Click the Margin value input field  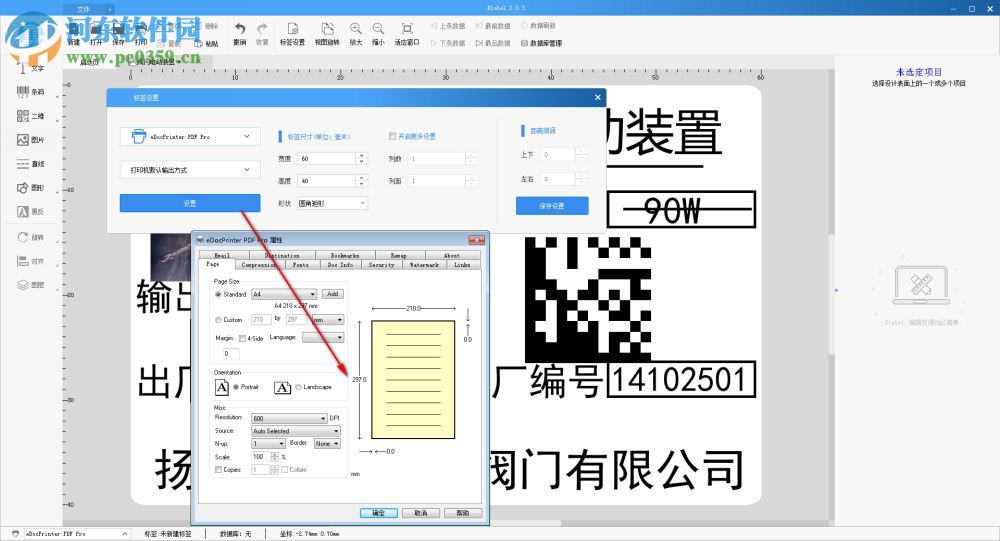click(231, 353)
